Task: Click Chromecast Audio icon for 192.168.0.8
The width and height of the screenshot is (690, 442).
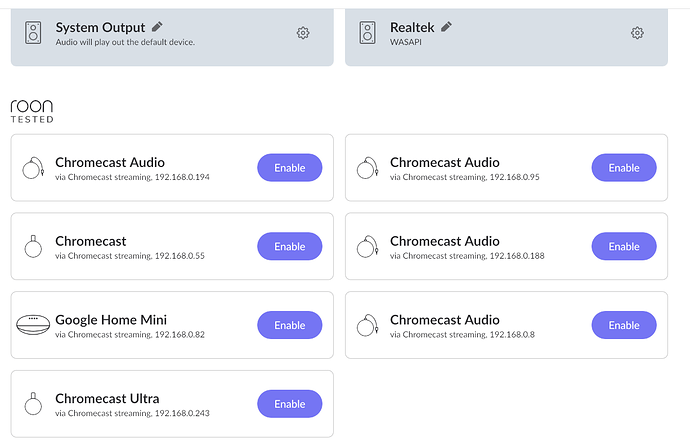Action: coord(367,325)
